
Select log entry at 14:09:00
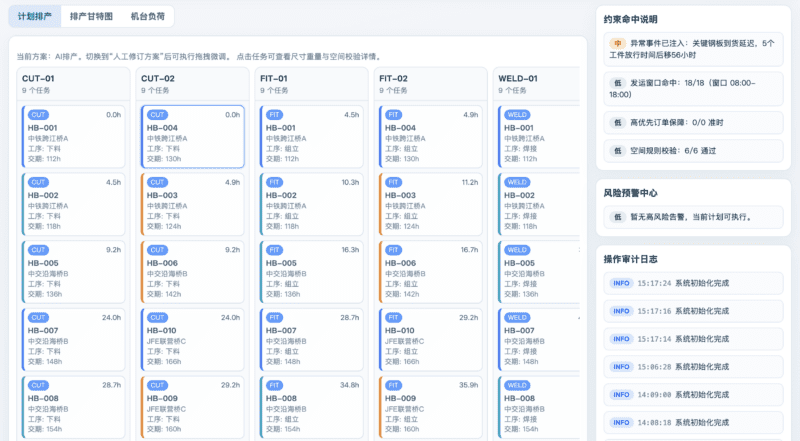point(693,395)
